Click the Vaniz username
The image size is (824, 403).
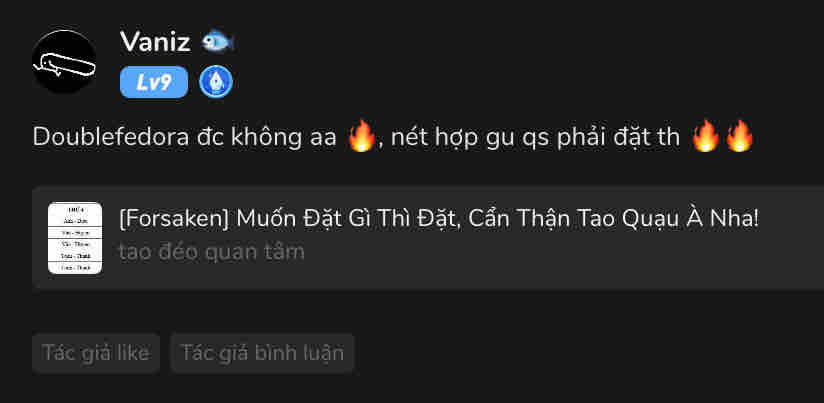pos(155,42)
